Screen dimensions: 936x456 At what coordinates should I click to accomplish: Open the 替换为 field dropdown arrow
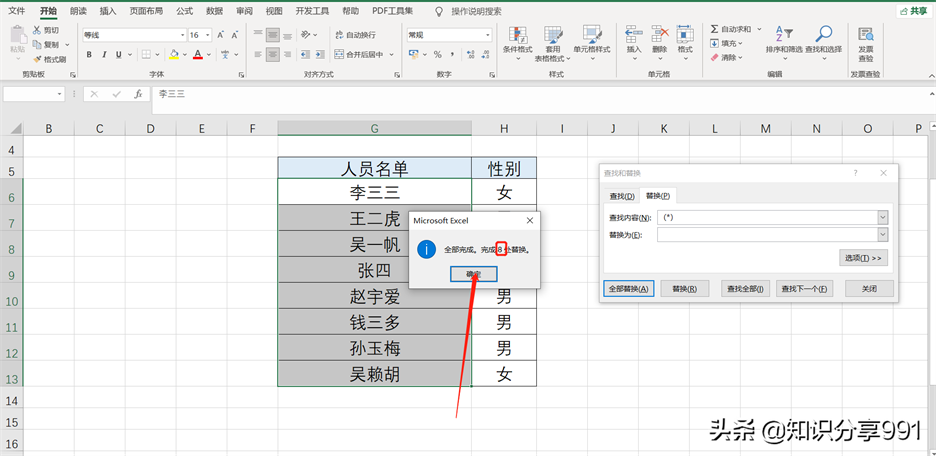[x=882, y=234]
